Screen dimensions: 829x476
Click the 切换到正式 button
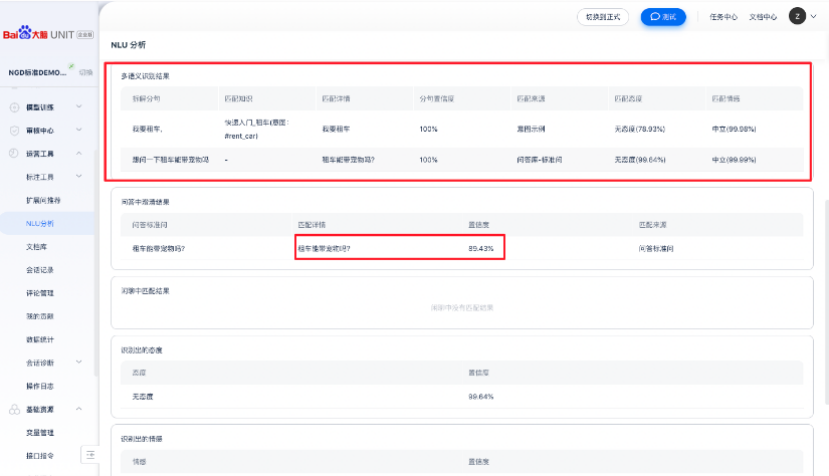pyautogui.click(x=603, y=17)
